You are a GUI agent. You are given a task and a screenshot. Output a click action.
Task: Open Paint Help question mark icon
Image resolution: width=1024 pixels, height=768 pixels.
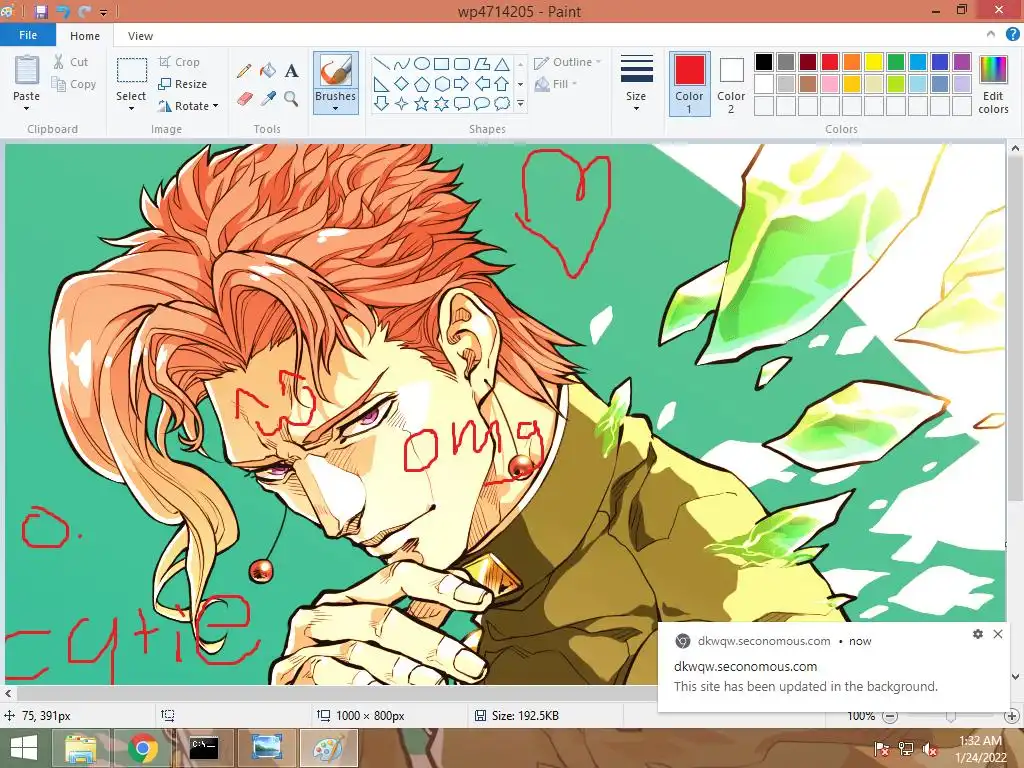coord(1012,35)
